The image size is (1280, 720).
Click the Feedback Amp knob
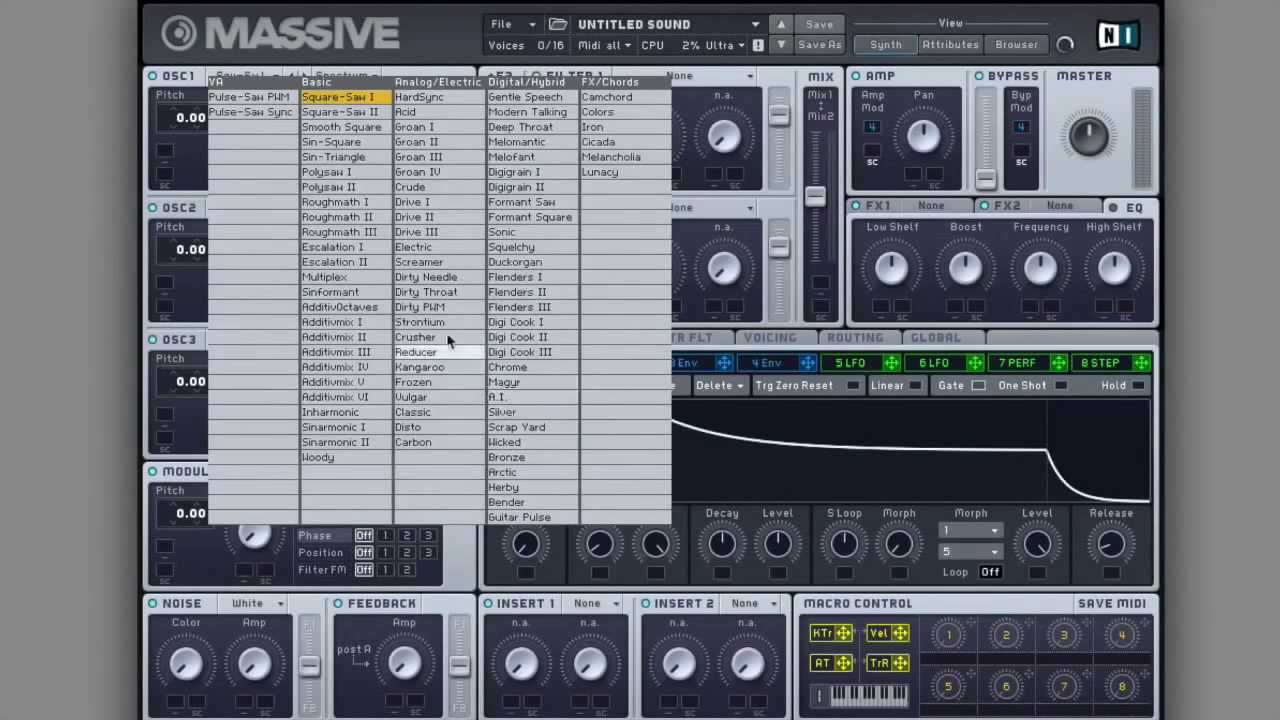(x=404, y=662)
